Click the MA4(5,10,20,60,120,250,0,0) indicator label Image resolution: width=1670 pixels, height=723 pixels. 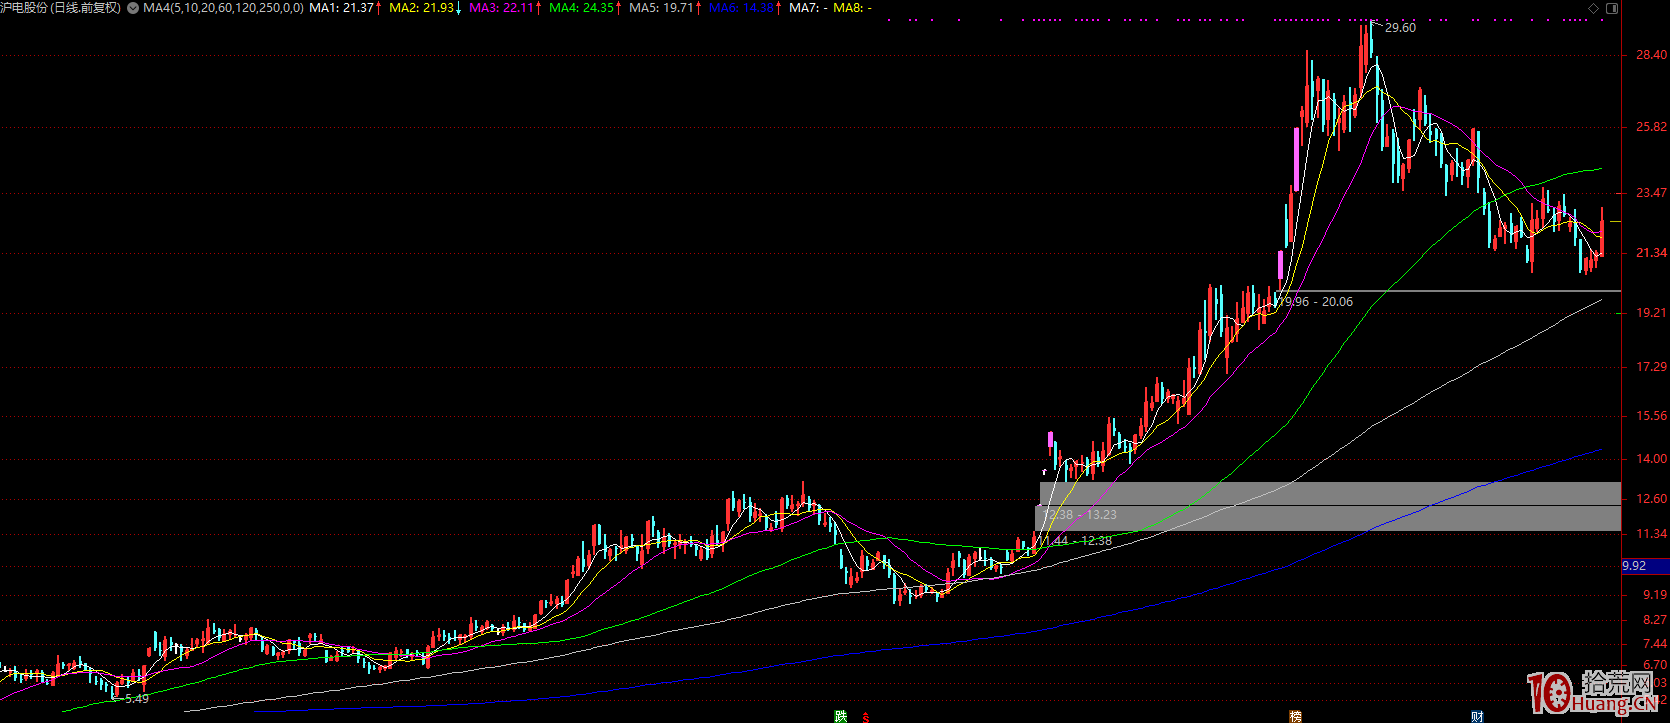click(223, 8)
